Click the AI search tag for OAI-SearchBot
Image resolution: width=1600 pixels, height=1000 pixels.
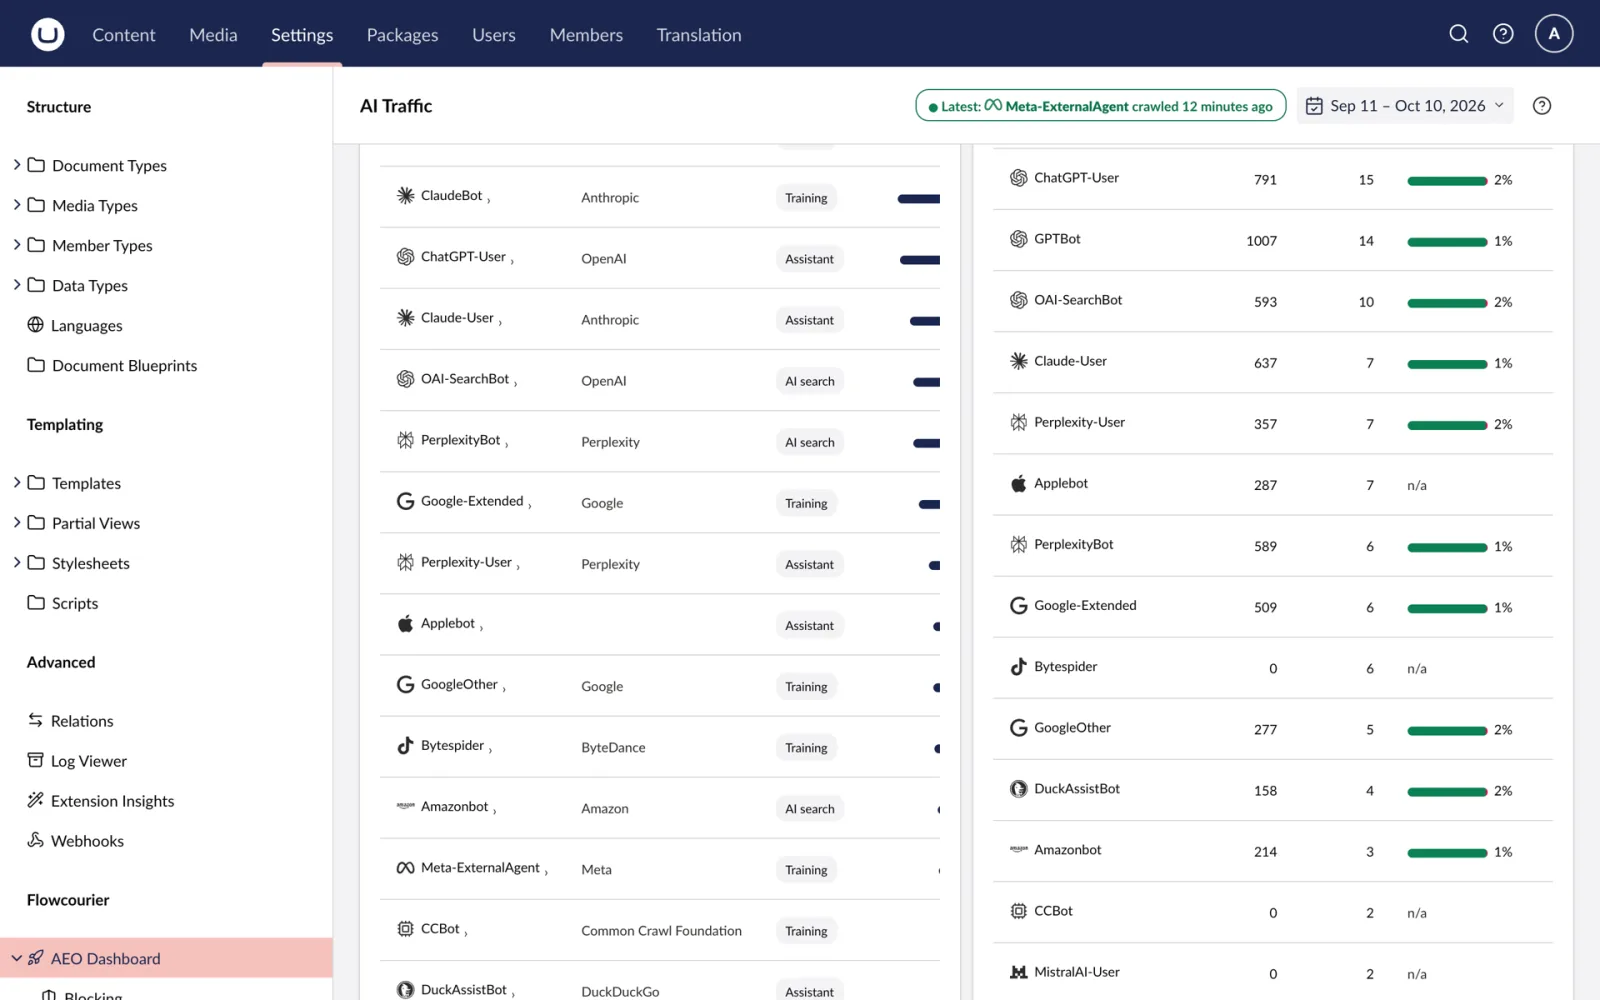pos(809,381)
